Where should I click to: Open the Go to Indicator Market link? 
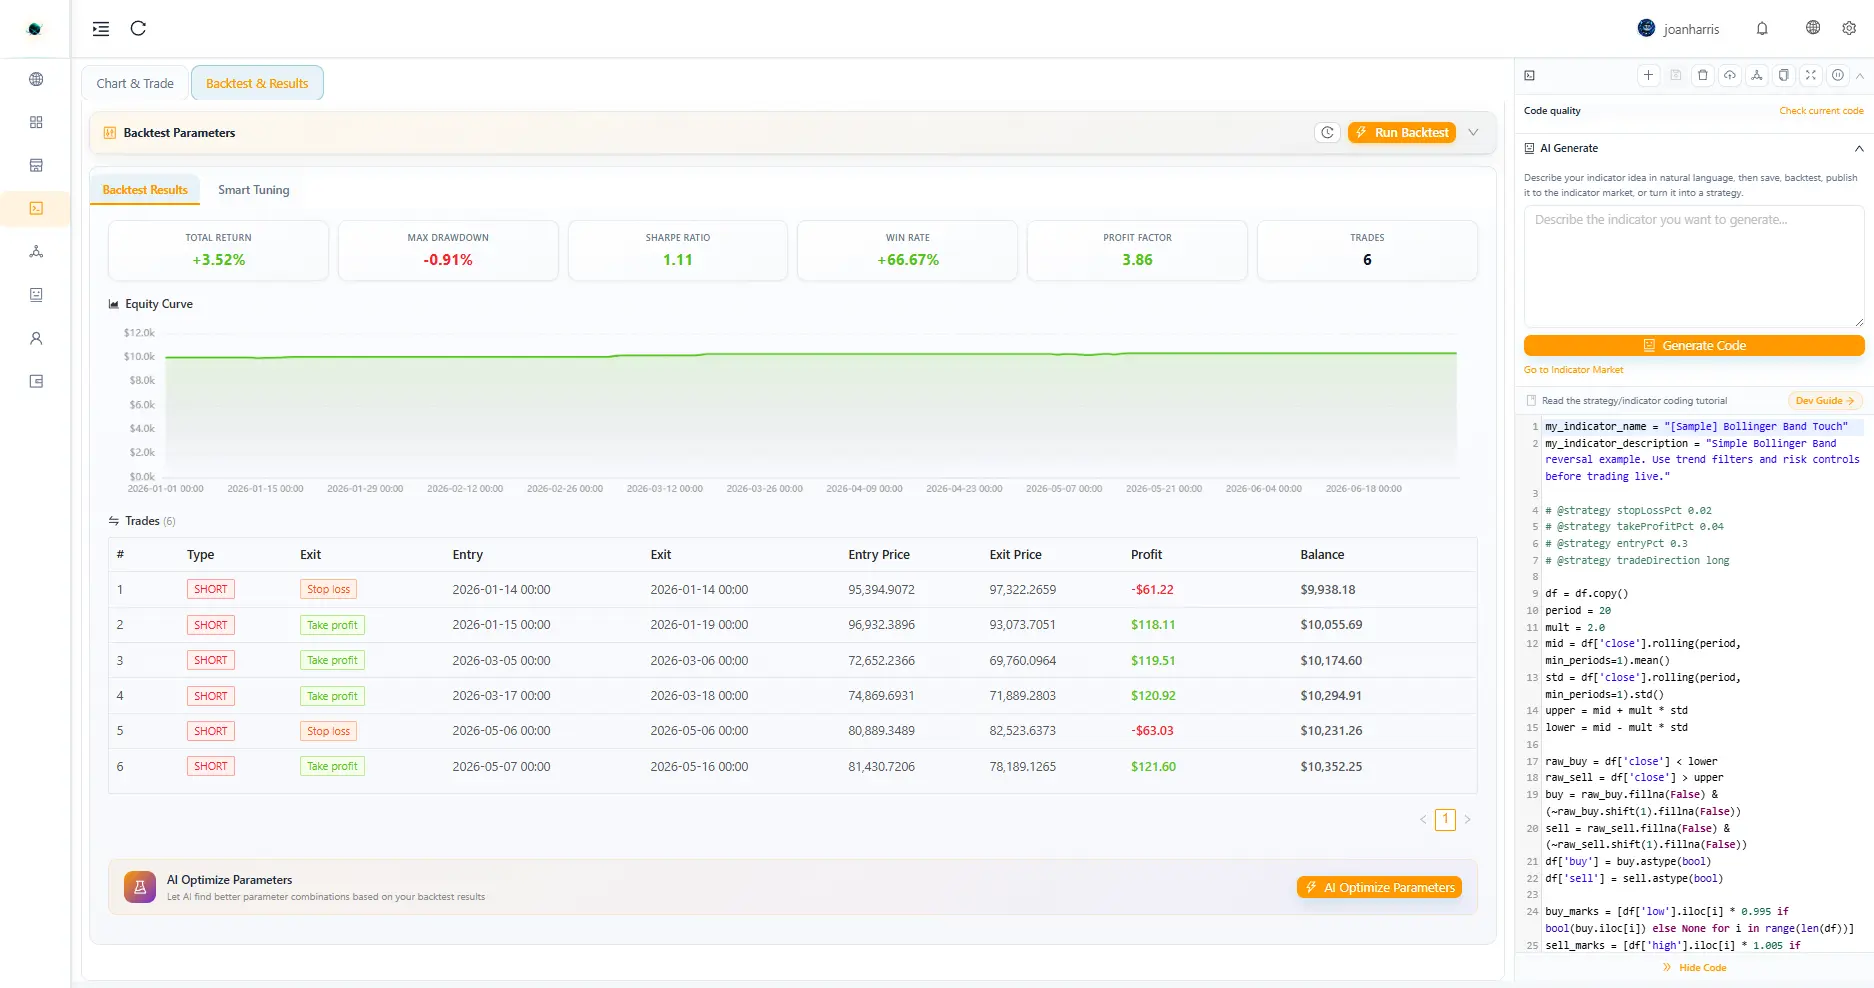click(x=1573, y=370)
